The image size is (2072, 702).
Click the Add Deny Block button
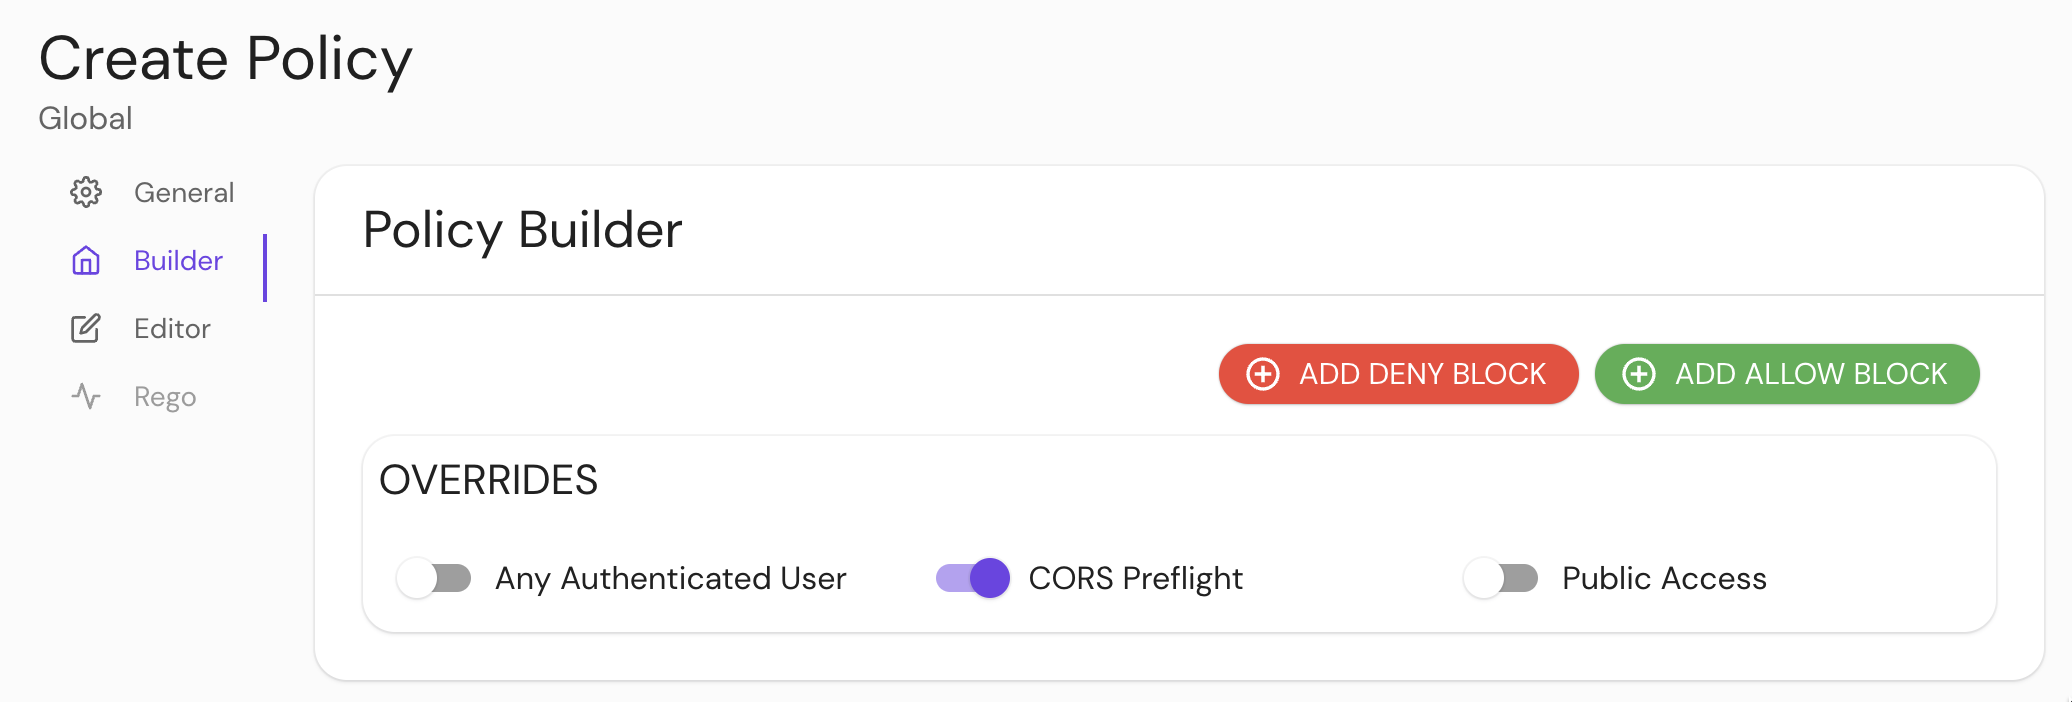[x=1398, y=374]
